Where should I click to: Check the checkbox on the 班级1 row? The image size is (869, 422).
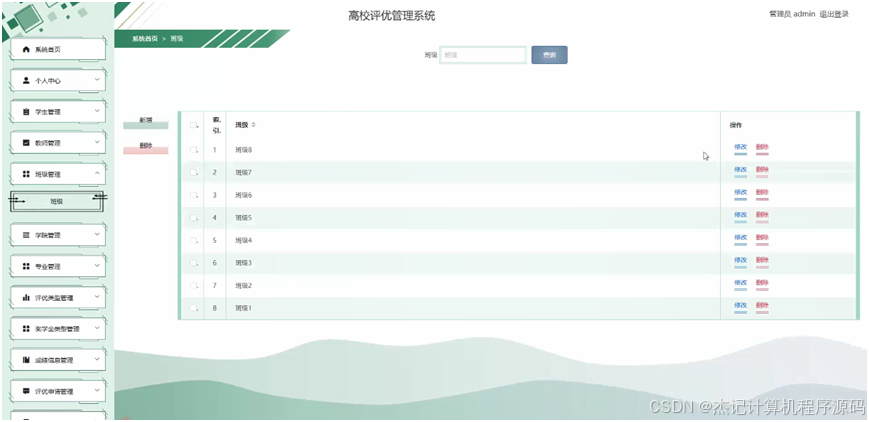coord(193,308)
